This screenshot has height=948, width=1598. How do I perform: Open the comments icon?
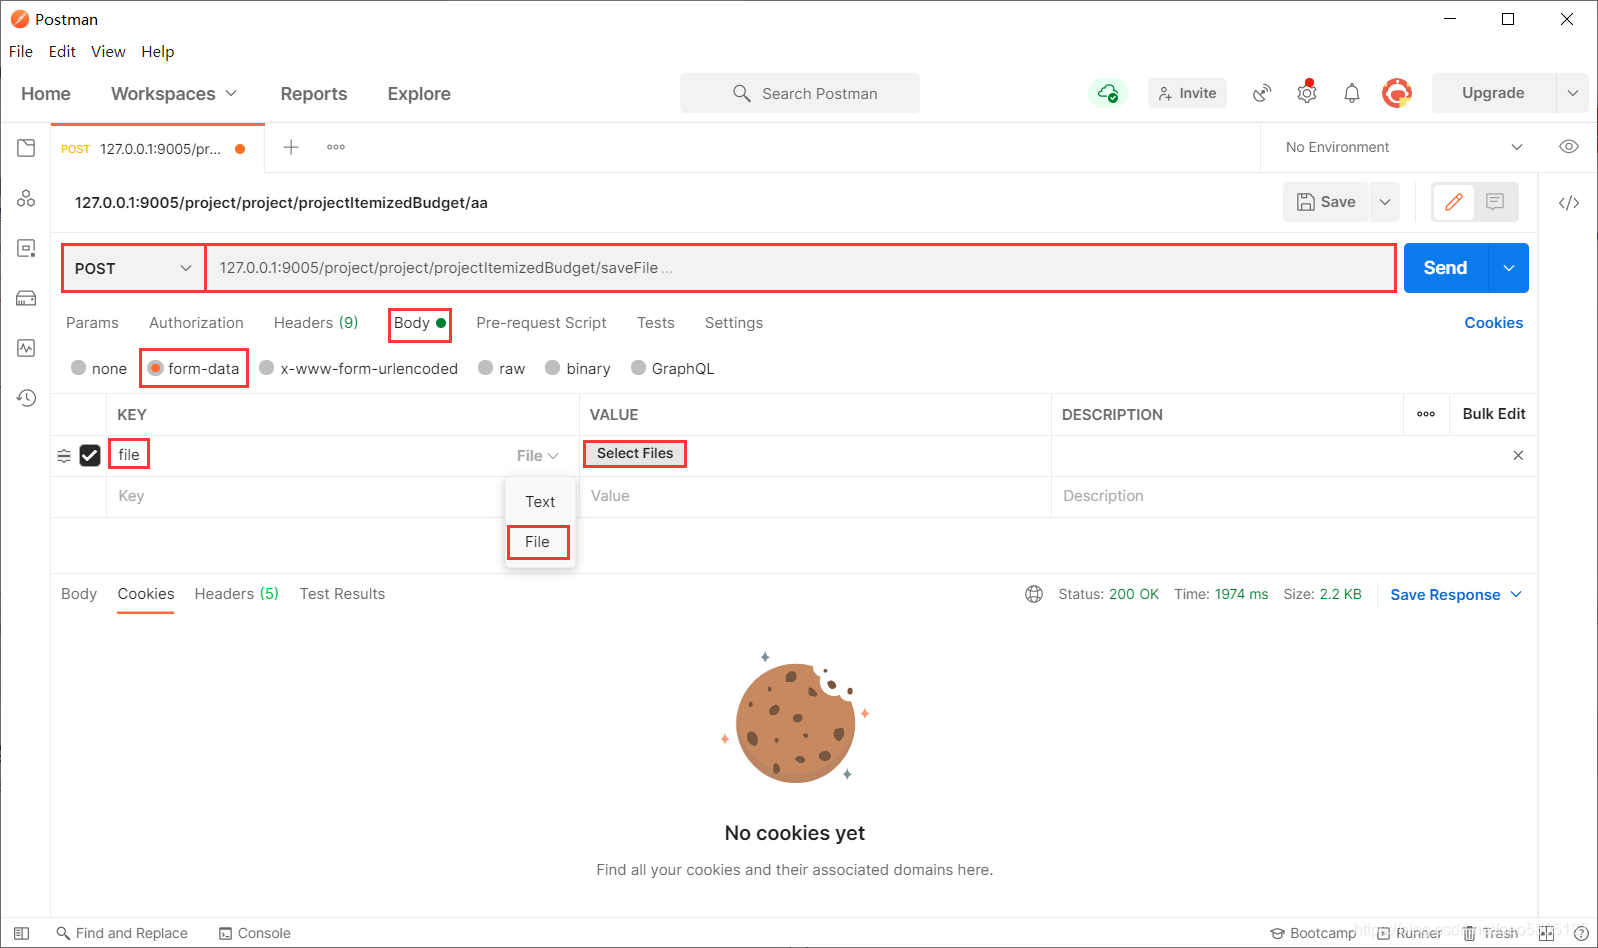(x=1495, y=202)
